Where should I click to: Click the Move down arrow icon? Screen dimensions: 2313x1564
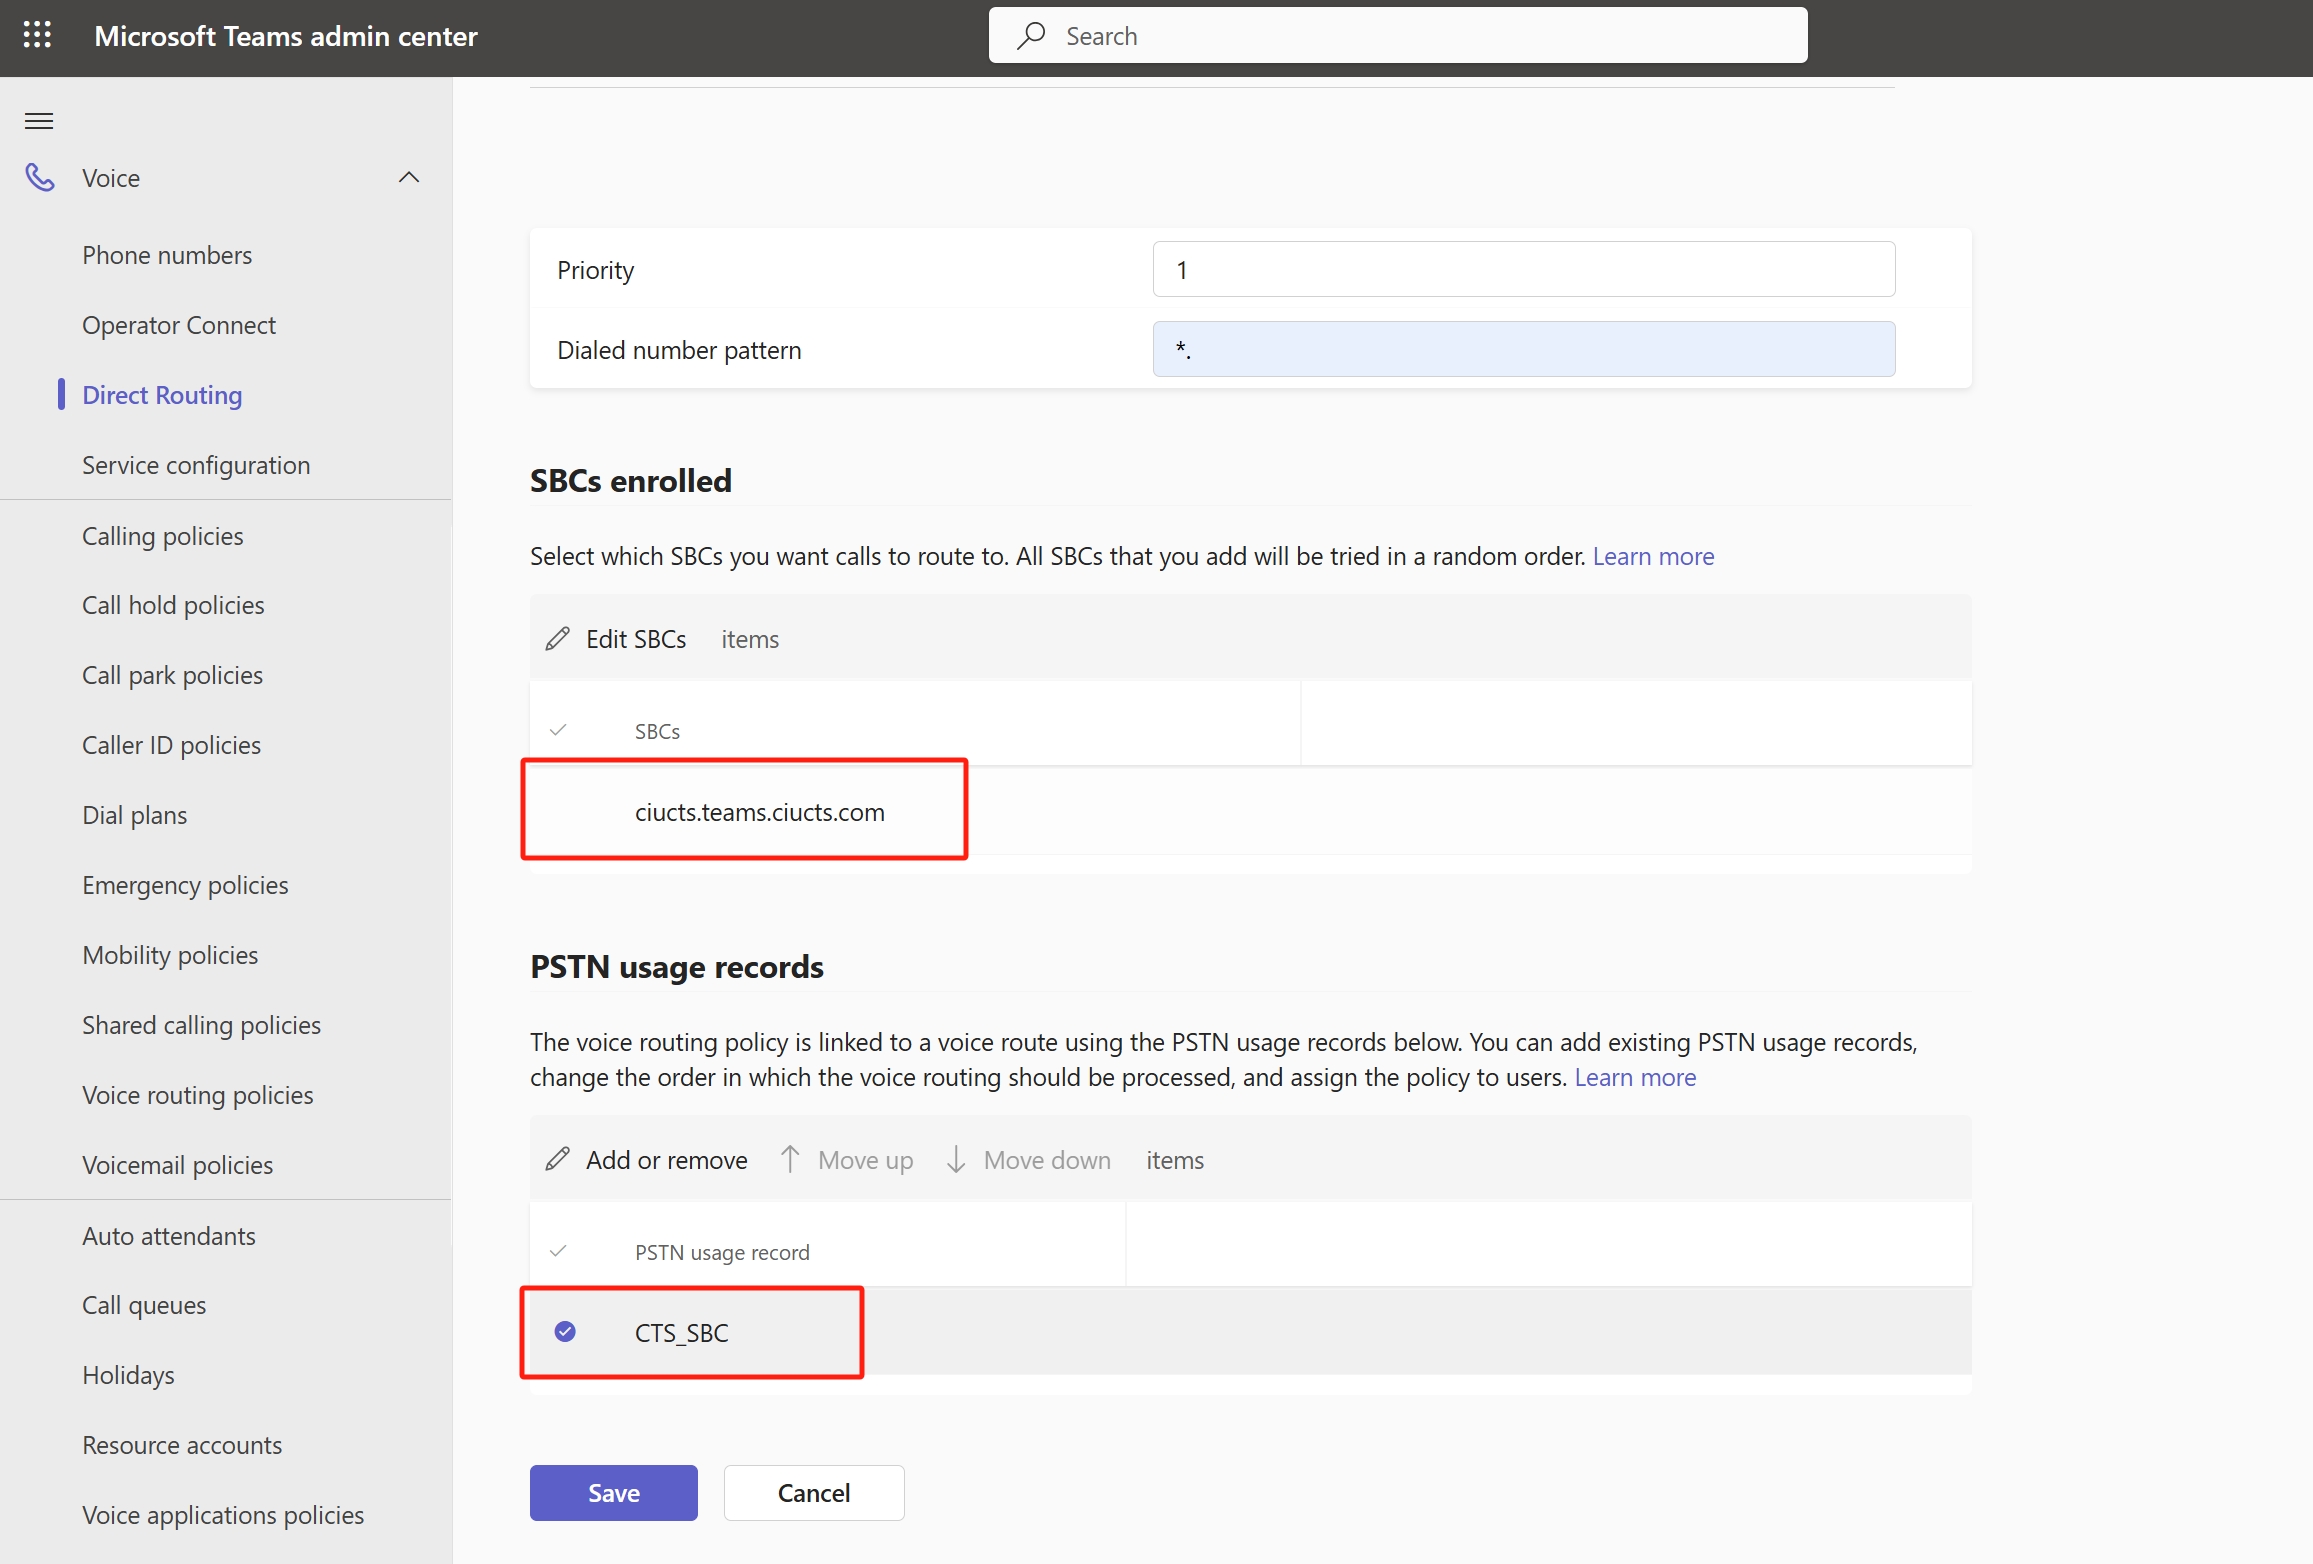956,1160
